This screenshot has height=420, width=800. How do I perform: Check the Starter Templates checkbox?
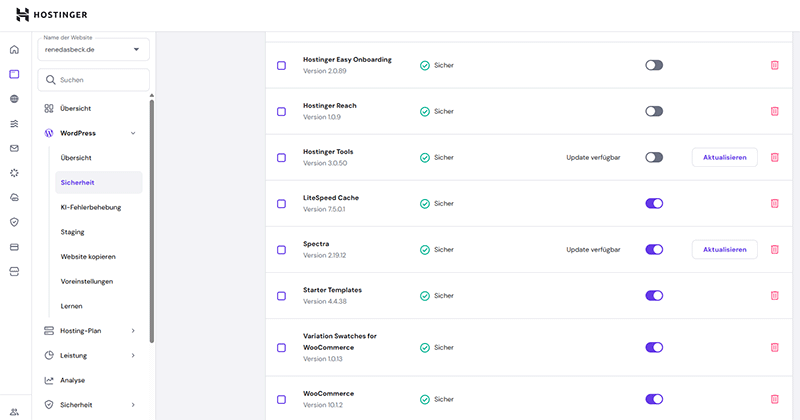point(282,296)
